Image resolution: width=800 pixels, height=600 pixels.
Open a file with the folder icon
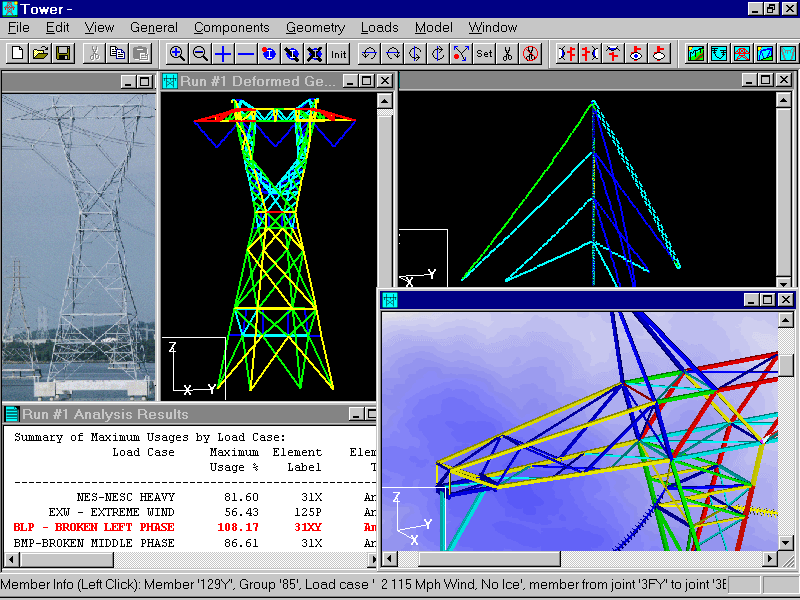40,53
